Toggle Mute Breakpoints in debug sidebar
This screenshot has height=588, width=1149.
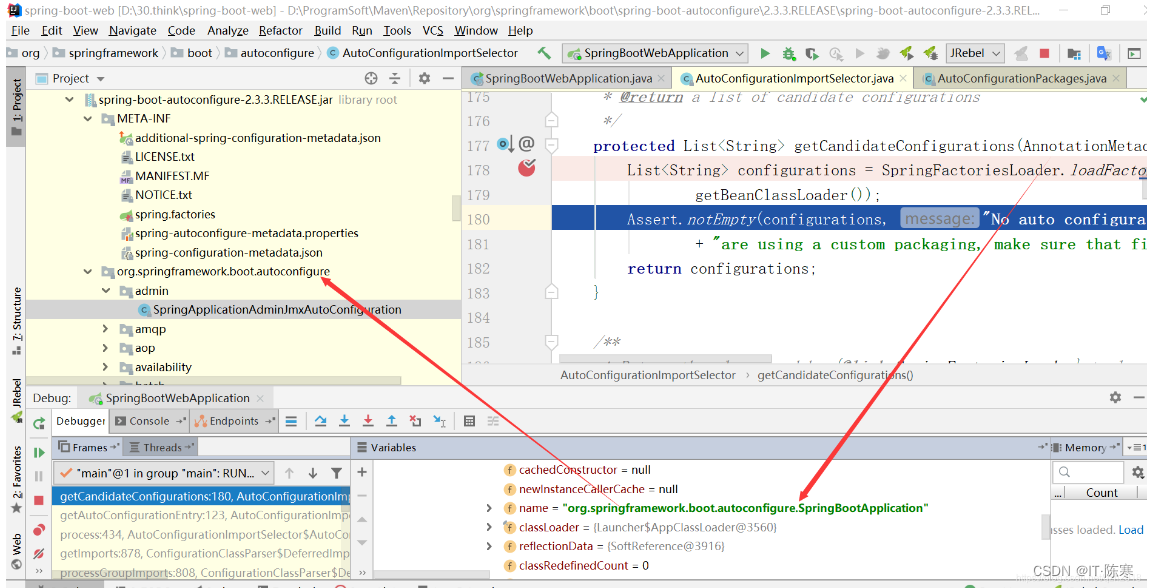[x=39, y=554]
